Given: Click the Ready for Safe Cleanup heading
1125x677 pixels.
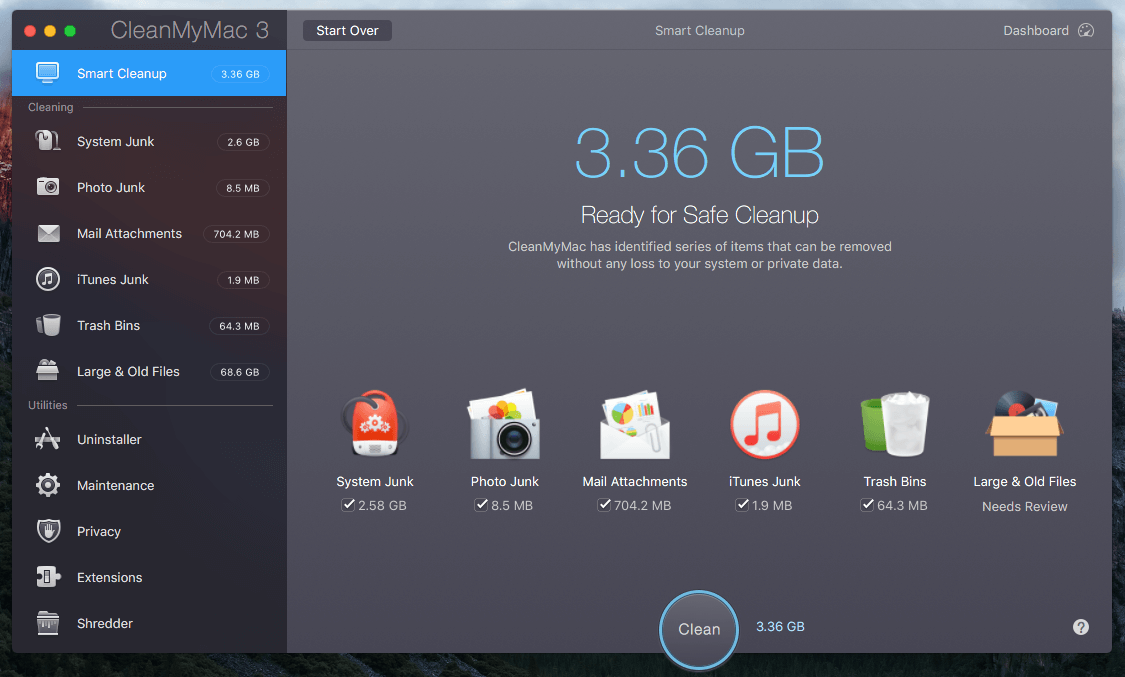Looking at the screenshot, I should point(700,214).
